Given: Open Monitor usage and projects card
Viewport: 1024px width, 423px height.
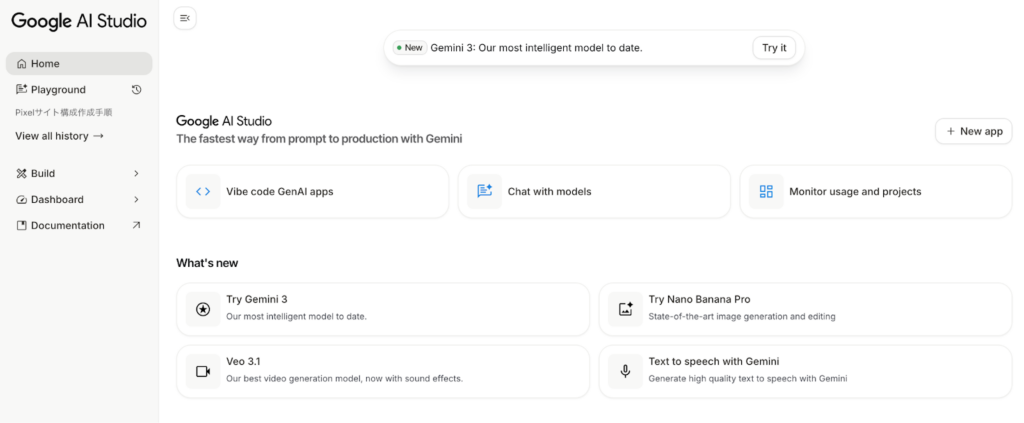Looking at the screenshot, I should (x=876, y=191).
